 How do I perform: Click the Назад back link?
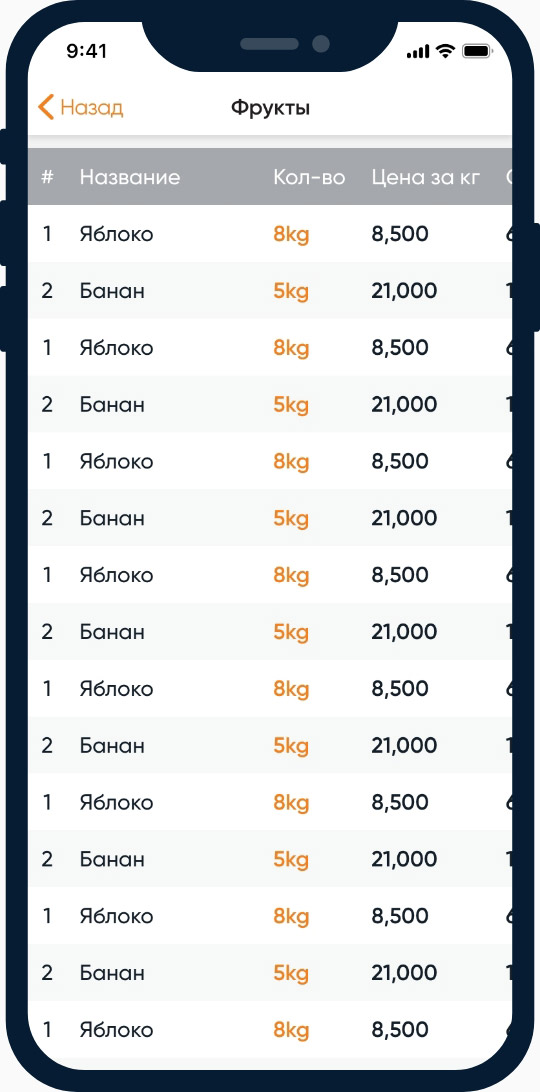point(92,108)
